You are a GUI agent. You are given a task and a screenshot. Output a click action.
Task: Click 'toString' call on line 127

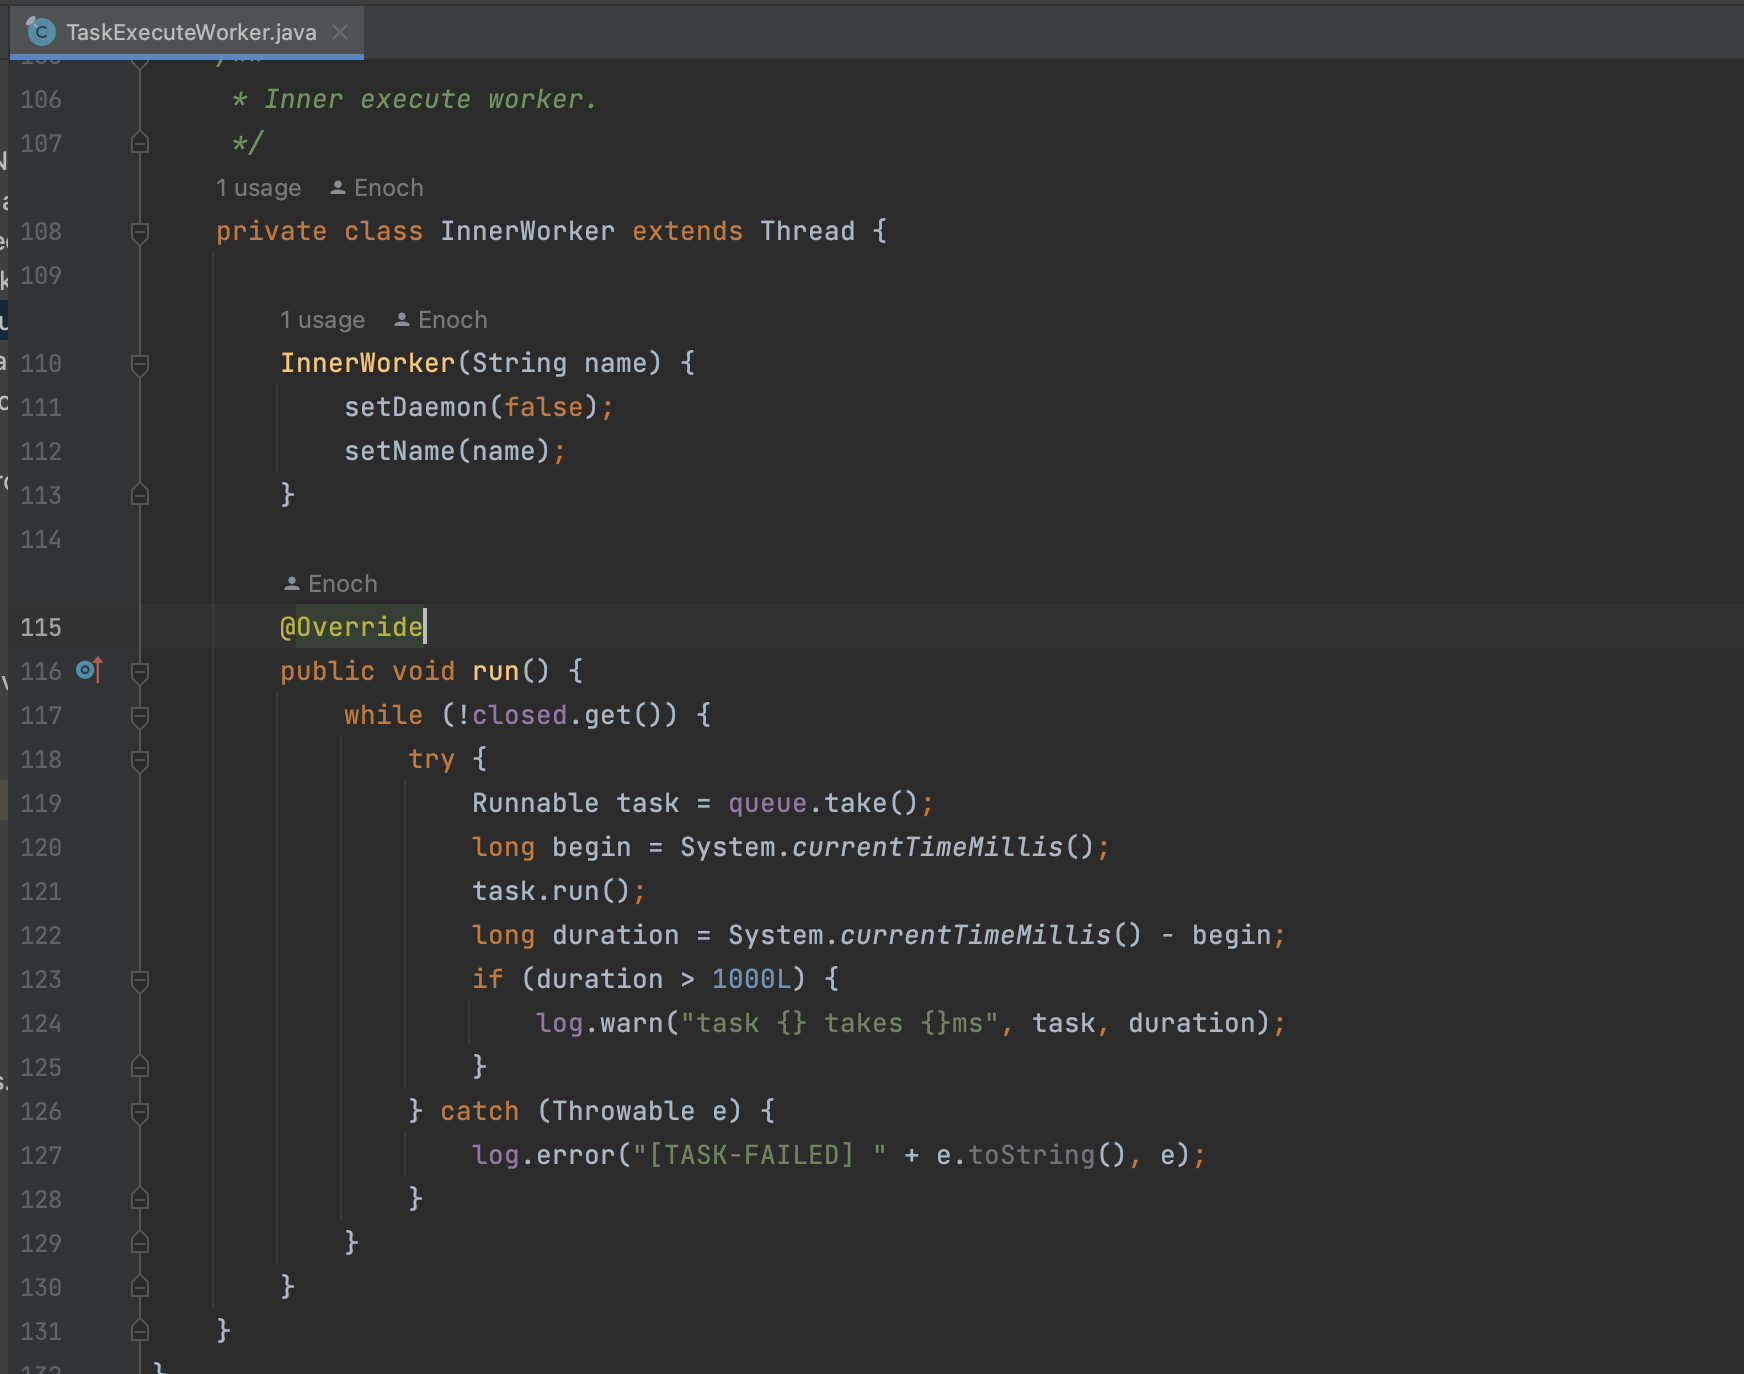[1031, 1155]
